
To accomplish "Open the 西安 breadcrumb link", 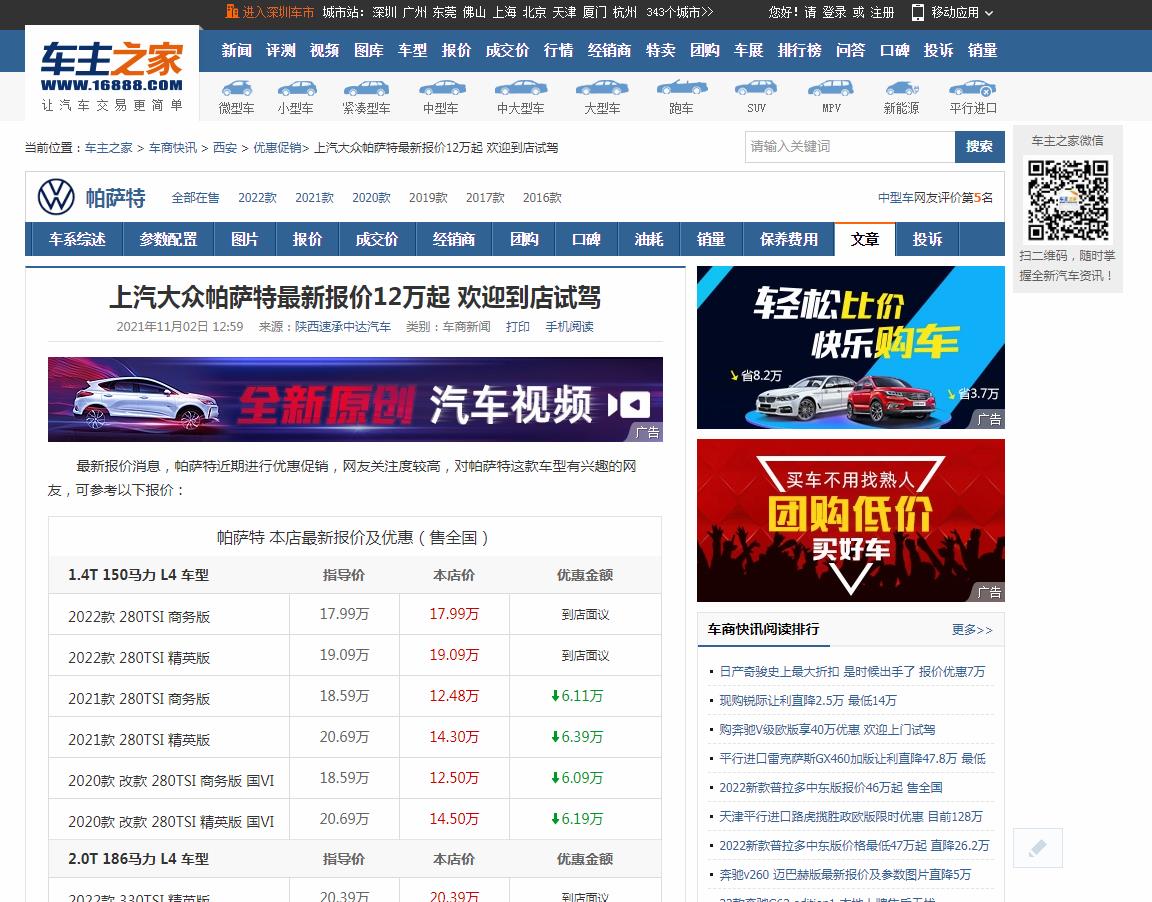I will (225, 148).
